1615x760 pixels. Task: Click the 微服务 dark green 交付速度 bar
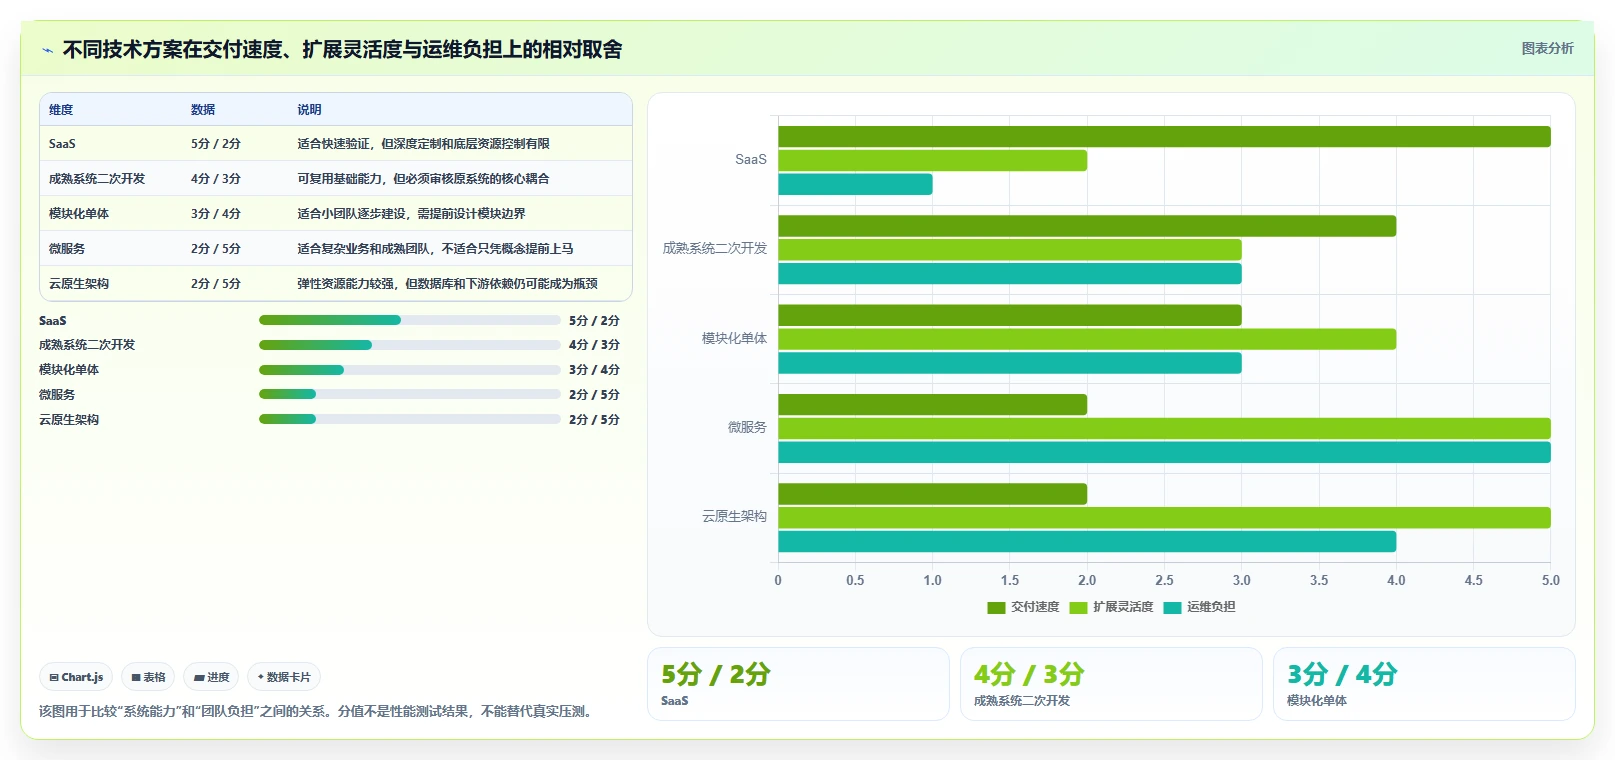(x=932, y=404)
